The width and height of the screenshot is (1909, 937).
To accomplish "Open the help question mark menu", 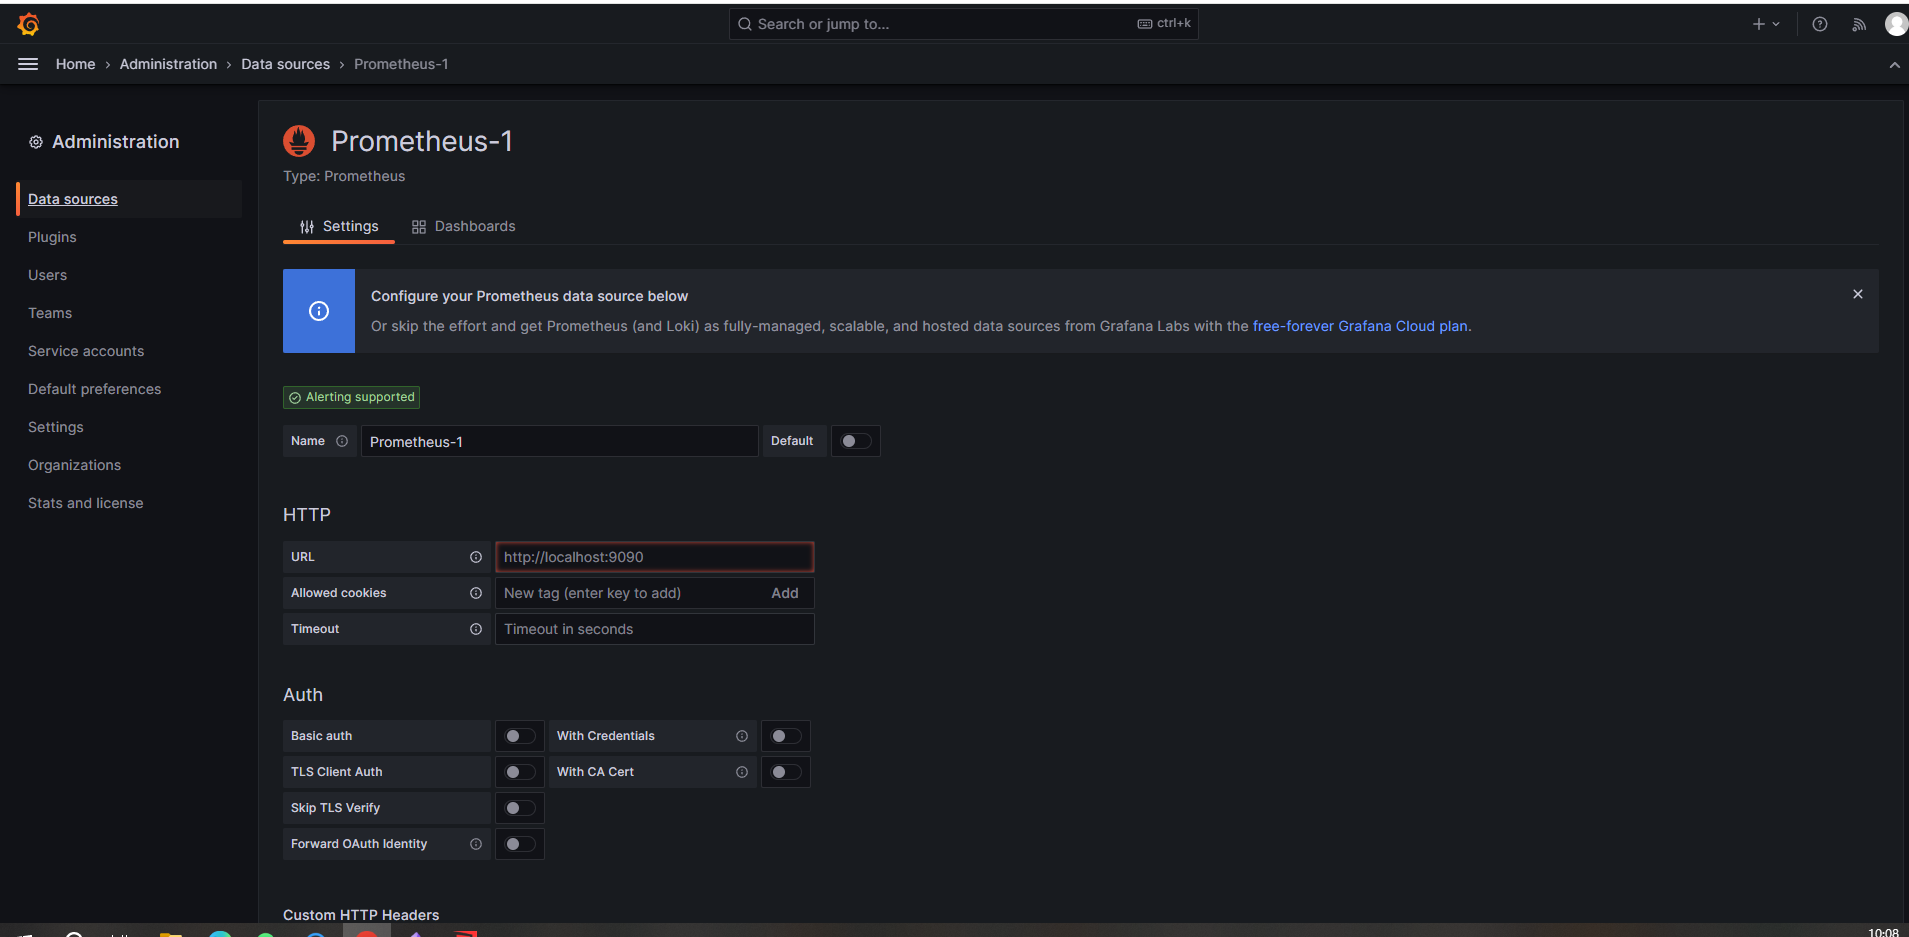I will click(1820, 24).
